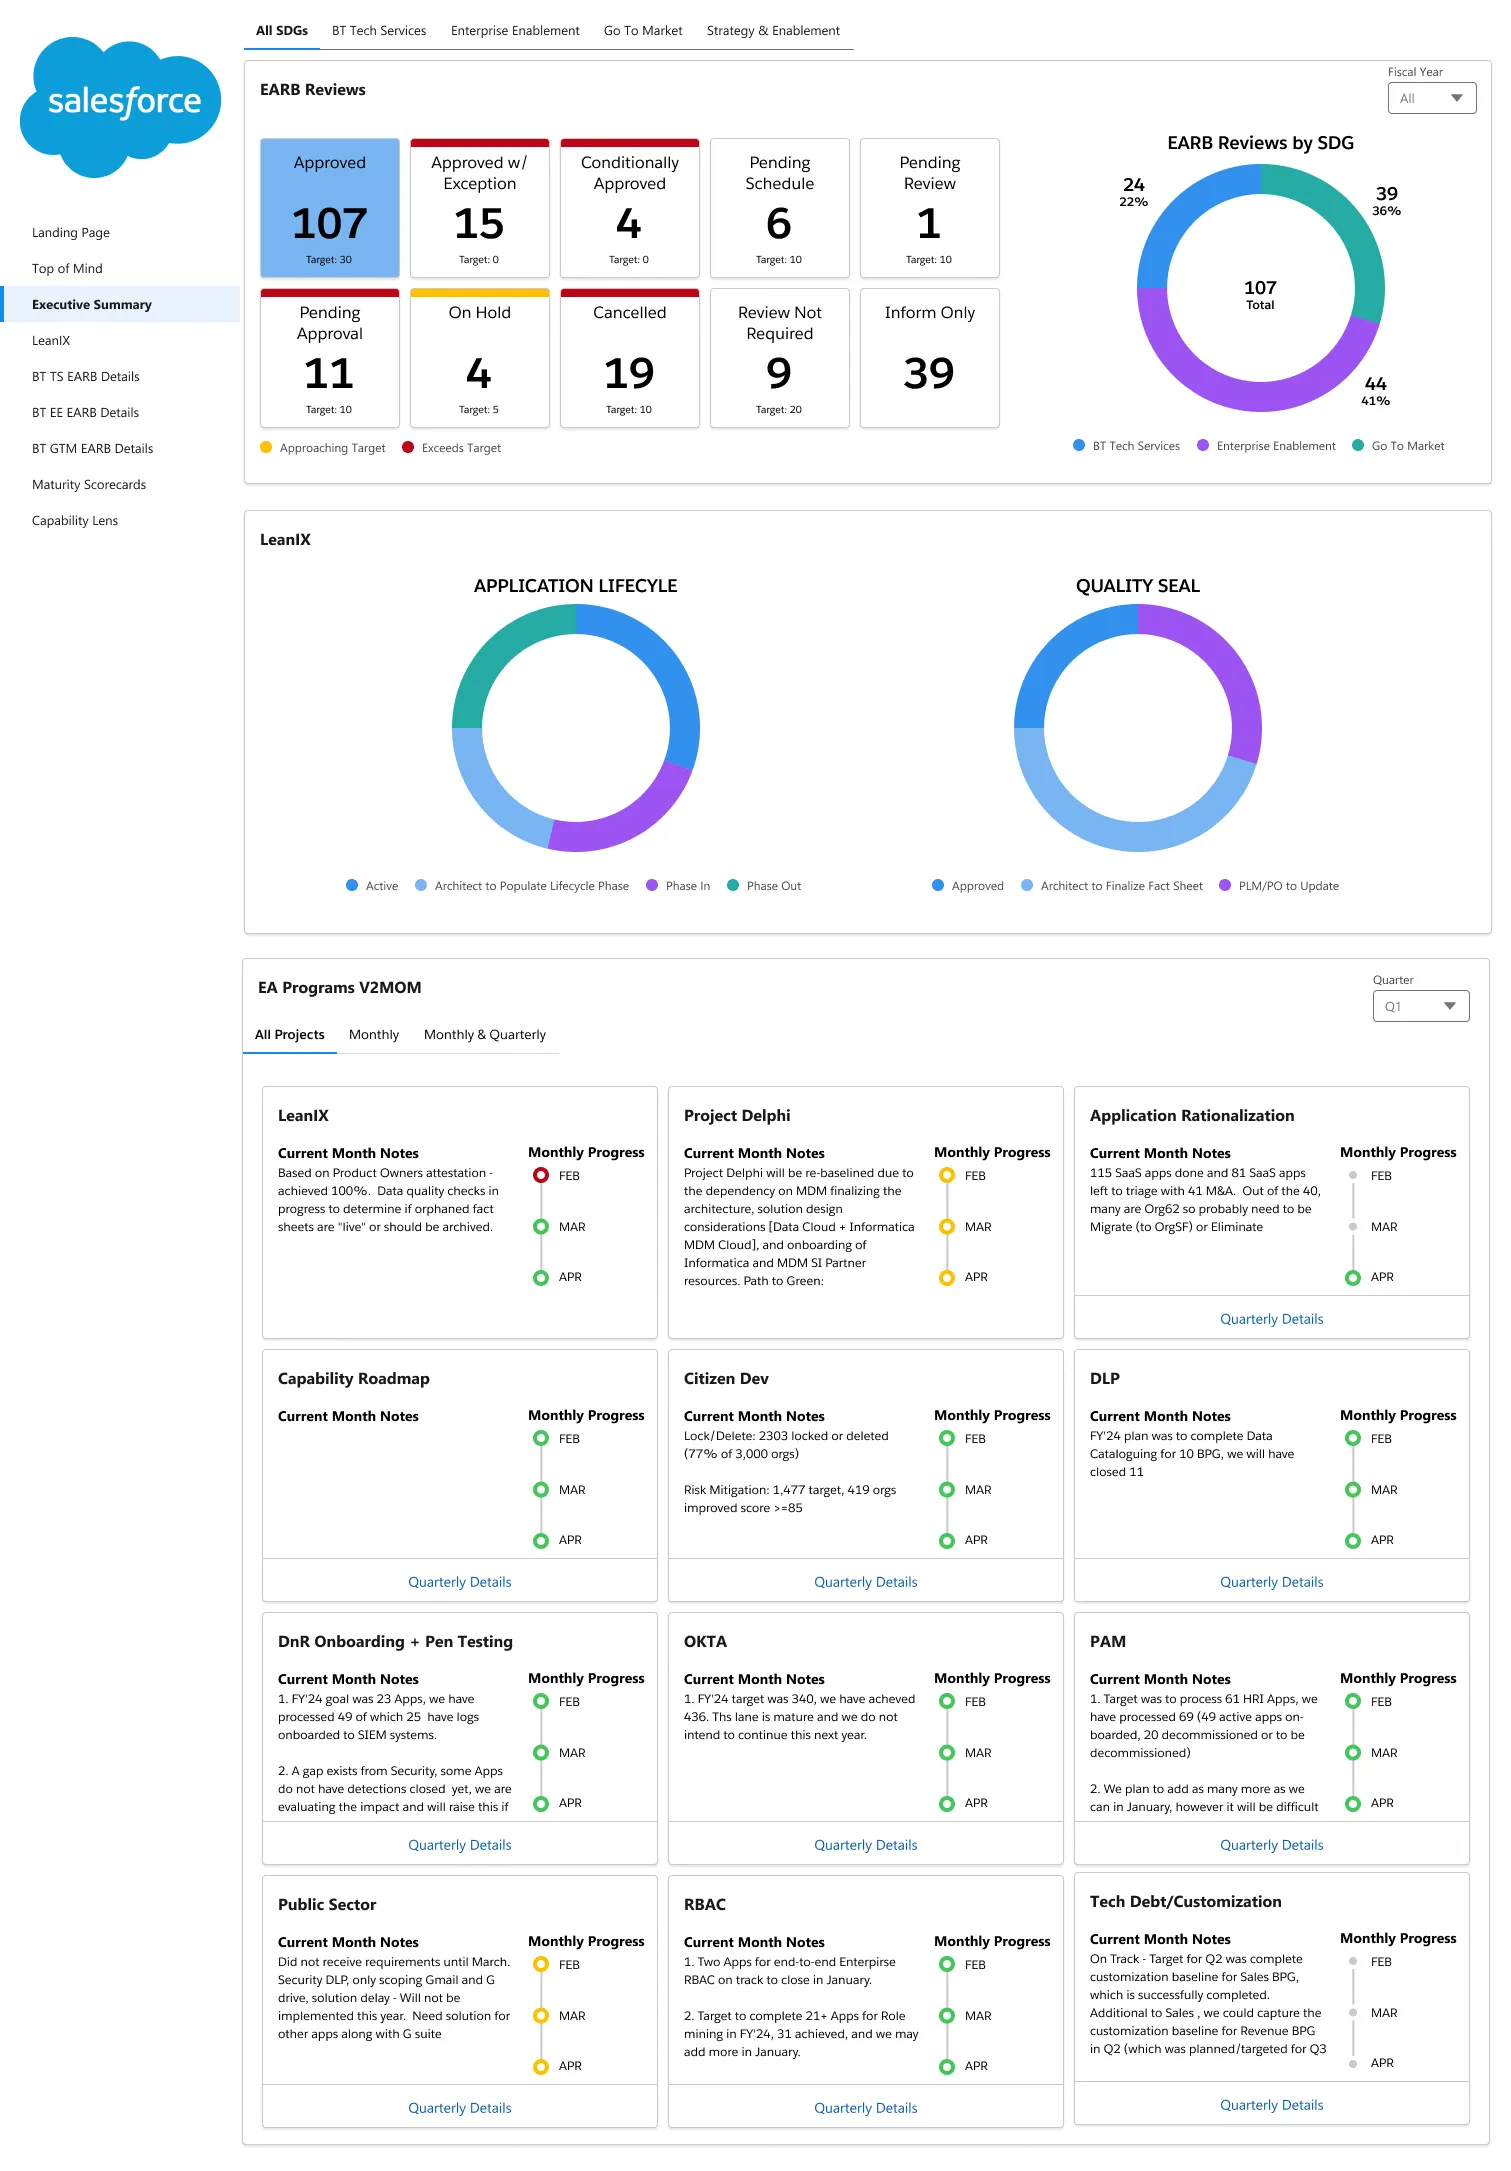Image resolution: width=1511 pixels, height=2171 pixels.
Task: Toggle Active lifecycle legend dot
Action: (352, 886)
